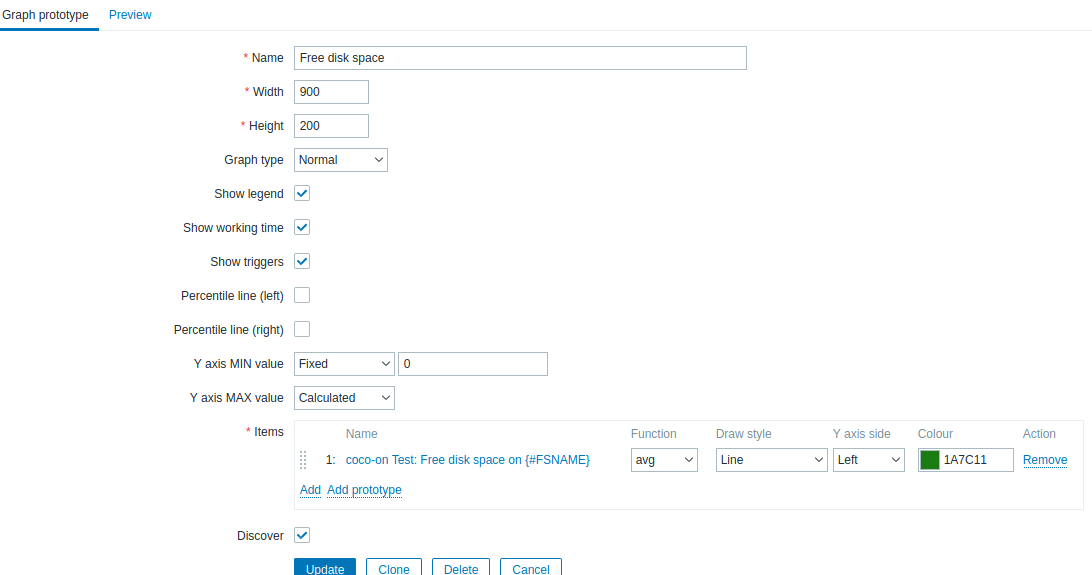
Task: Focus the Height field showing 200
Action: (331, 126)
